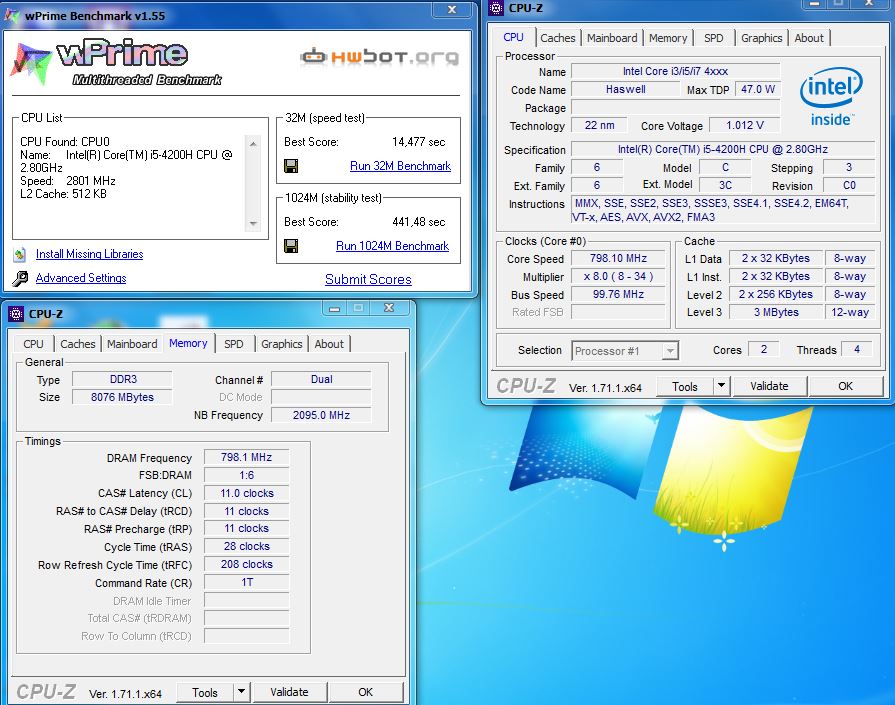
Task: Switch to About tab in CPU window
Action: click(x=809, y=38)
